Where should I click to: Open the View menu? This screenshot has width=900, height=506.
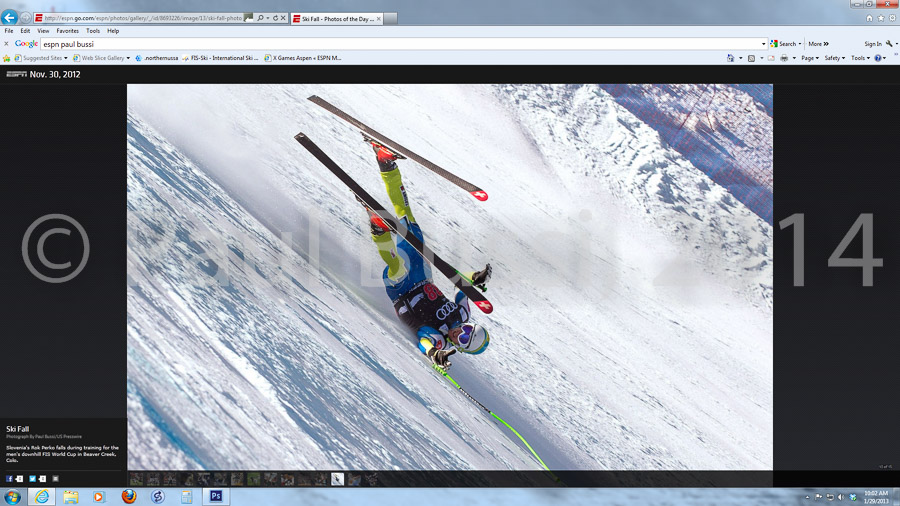pos(43,31)
